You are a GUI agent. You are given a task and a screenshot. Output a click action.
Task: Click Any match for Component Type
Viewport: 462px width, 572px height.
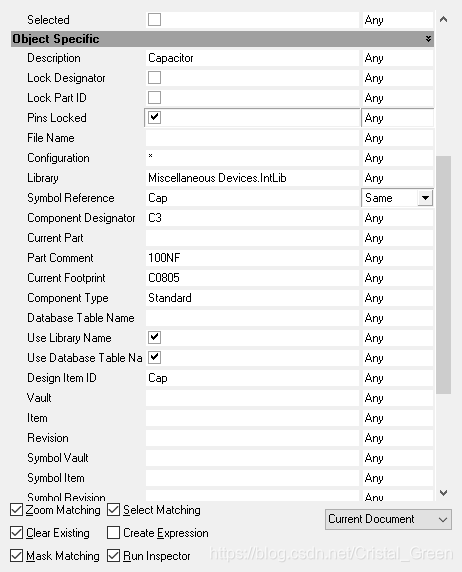click(398, 298)
